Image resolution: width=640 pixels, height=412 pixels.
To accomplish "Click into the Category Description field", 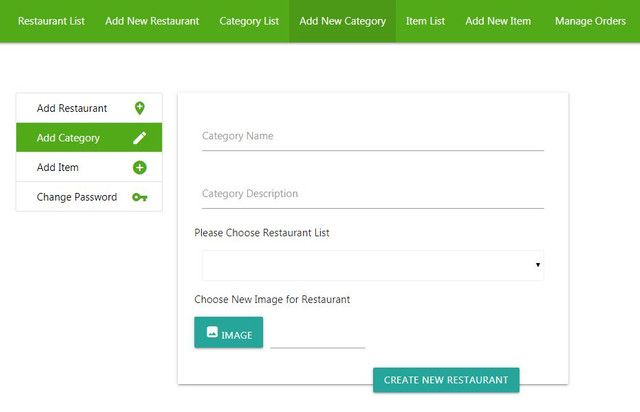I will click(x=372, y=194).
